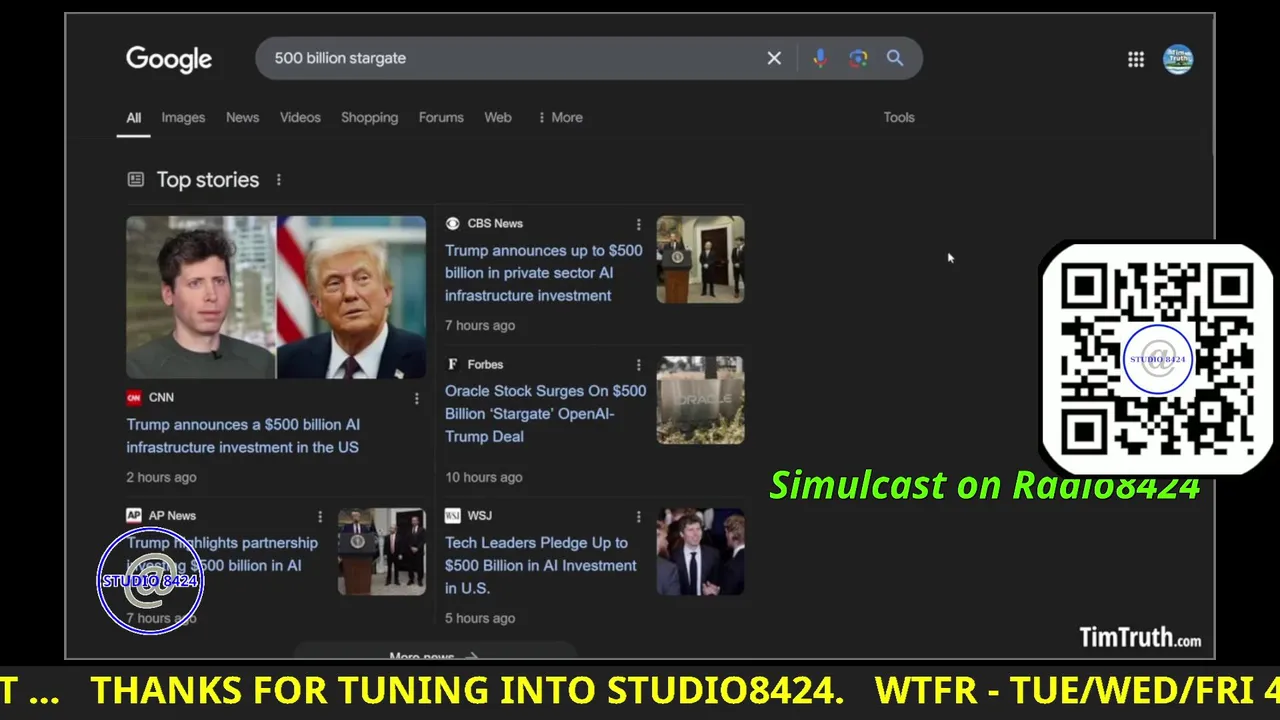Image resolution: width=1280 pixels, height=720 pixels.
Task: Open Forbes headline on Oracle Stock Surges
Action: point(546,413)
